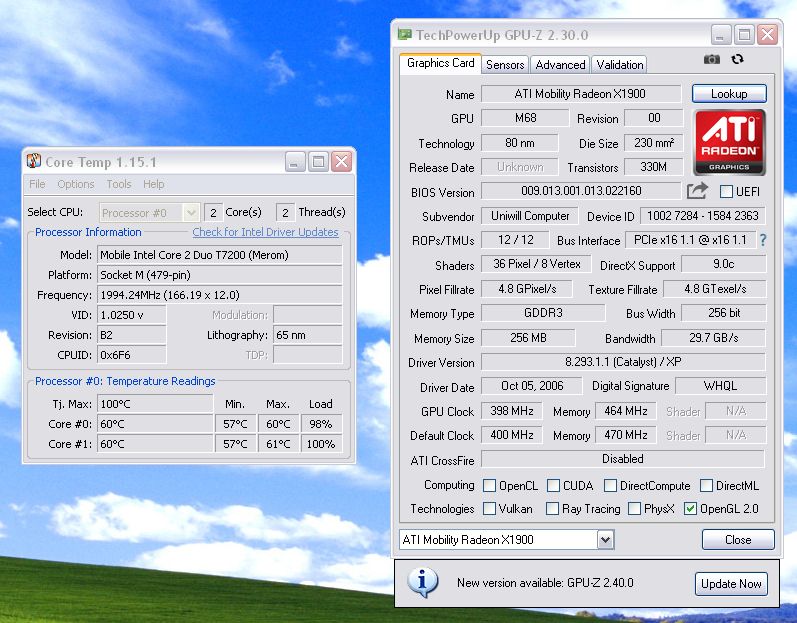The width and height of the screenshot is (797, 623).
Task: Uncheck the OpenGL 2.0 checkbox
Action: click(690, 509)
